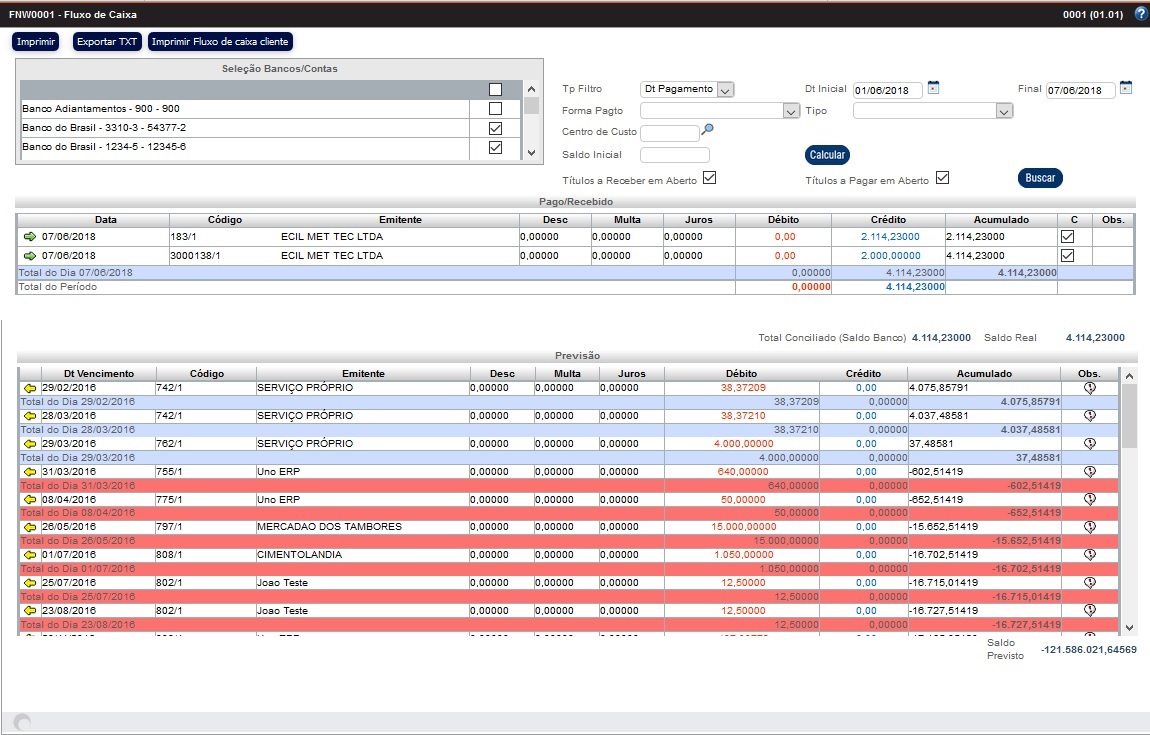Open observation icon for CIMENTOLANDIA row
Screen dimensions: 1150x735
[1090, 555]
